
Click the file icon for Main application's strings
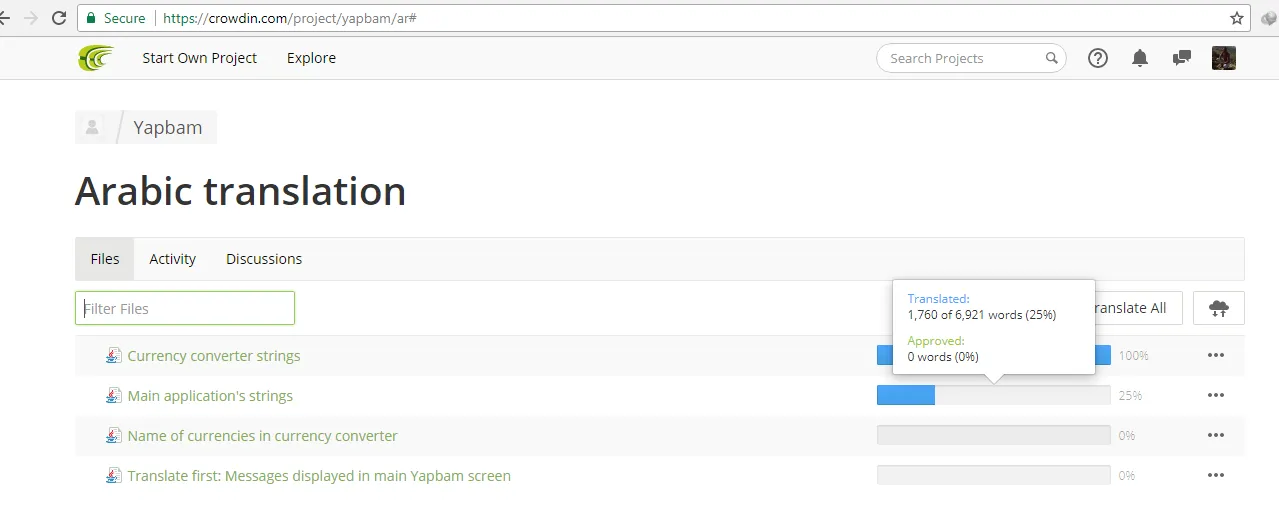[114, 395]
